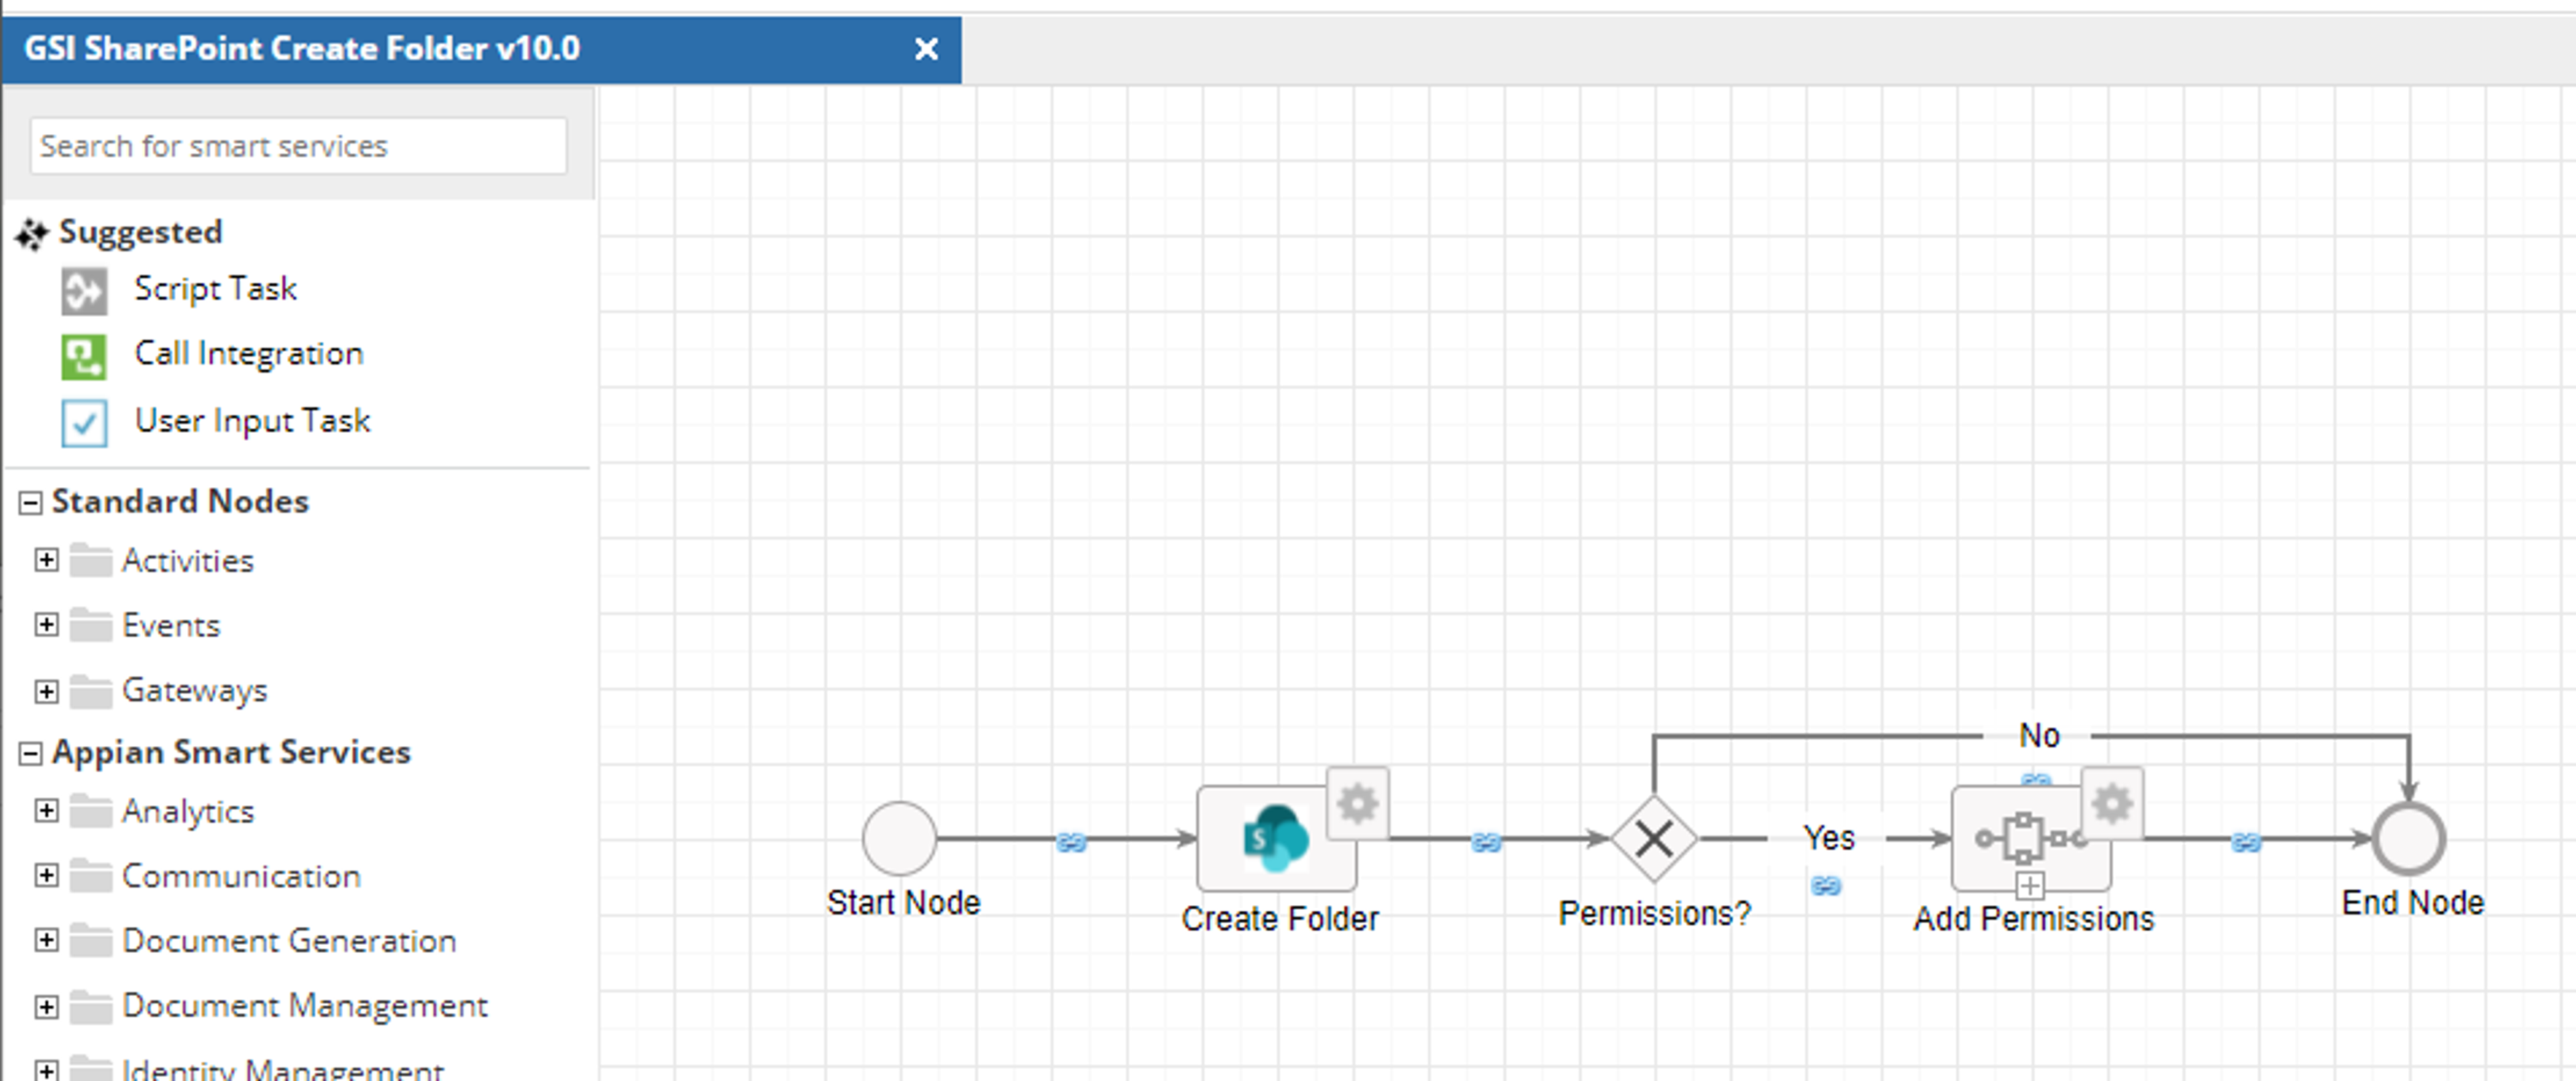Expand the Document Management folder
This screenshot has height=1081, width=2576.
tap(46, 1006)
